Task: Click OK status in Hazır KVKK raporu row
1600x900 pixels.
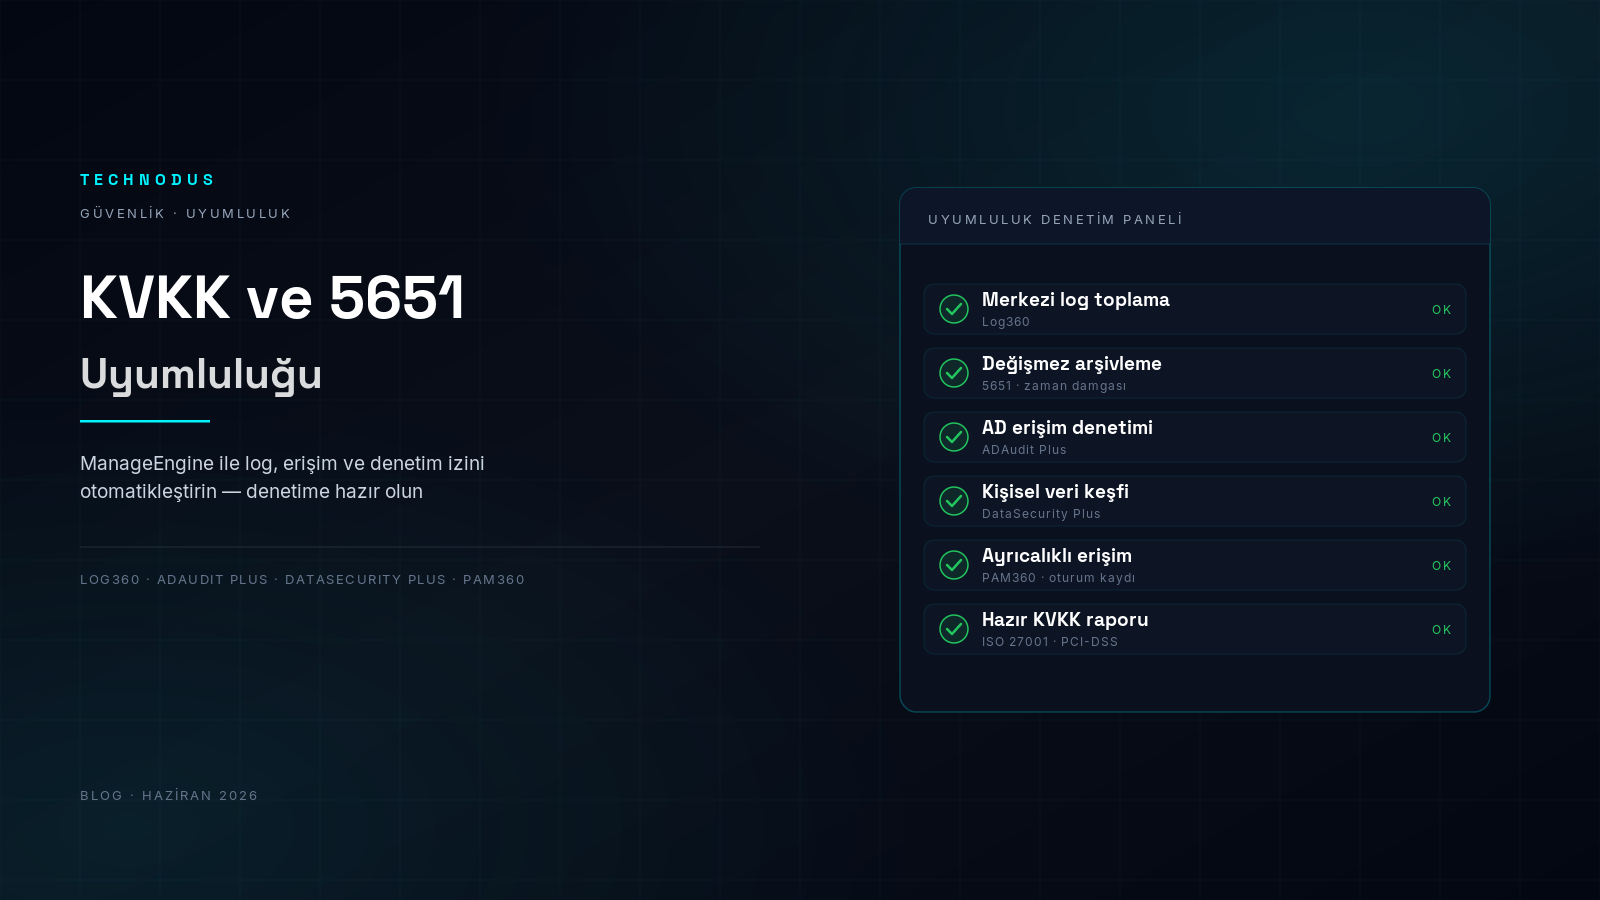Action: (1441, 630)
